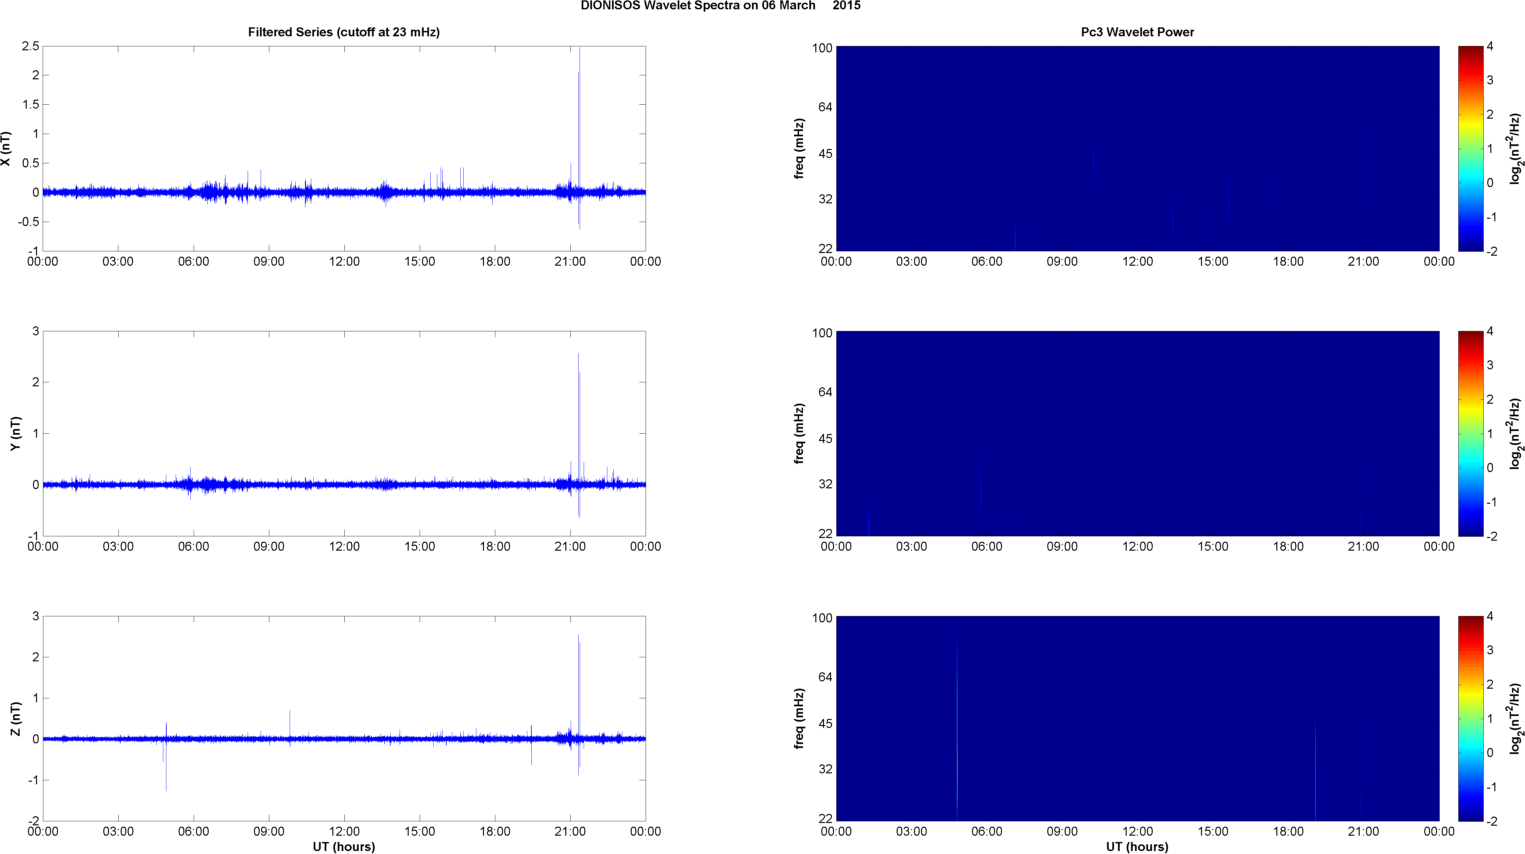The width and height of the screenshot is (1525, 854).
Task: Click UT (hours) label under bottom spectrogram
Action: click(x=1137, y=847)
